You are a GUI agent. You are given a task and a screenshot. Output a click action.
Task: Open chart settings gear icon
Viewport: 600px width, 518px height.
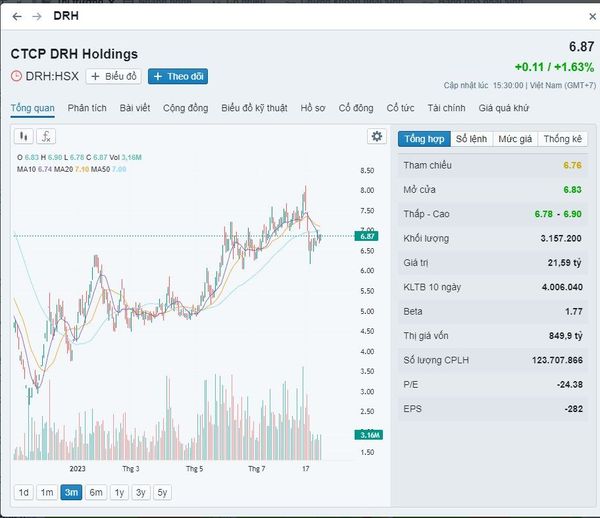click(377, 136)
